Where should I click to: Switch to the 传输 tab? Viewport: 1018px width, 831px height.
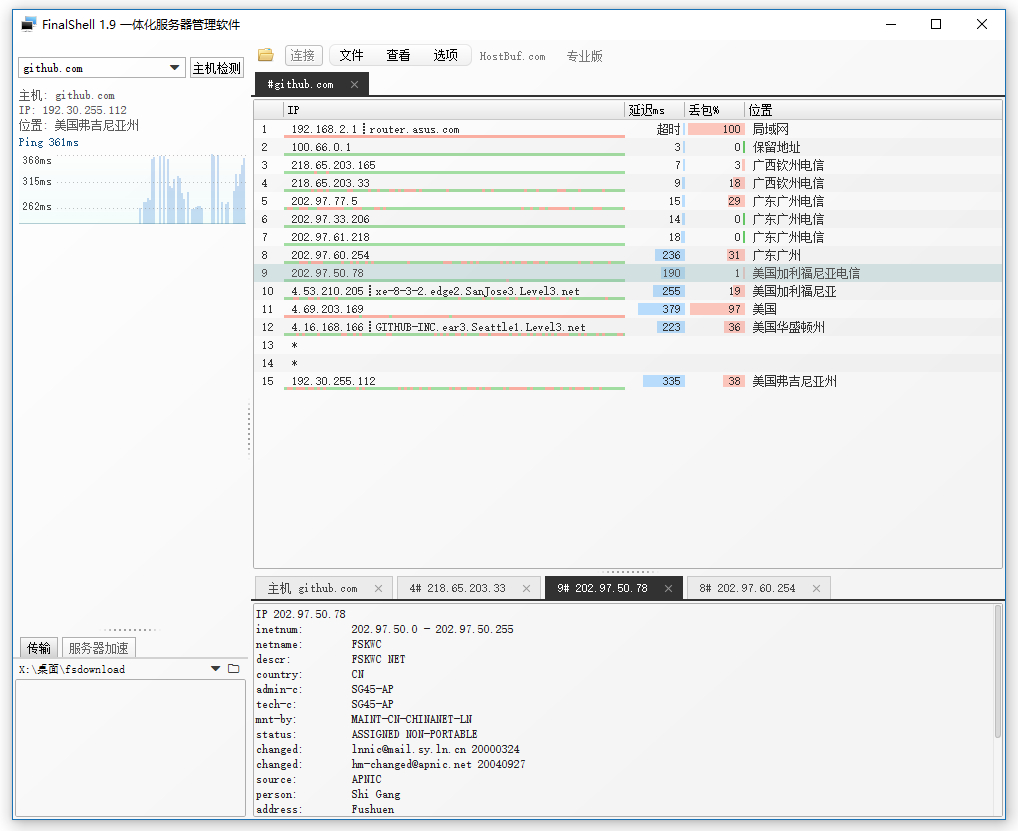coord(38,647)
